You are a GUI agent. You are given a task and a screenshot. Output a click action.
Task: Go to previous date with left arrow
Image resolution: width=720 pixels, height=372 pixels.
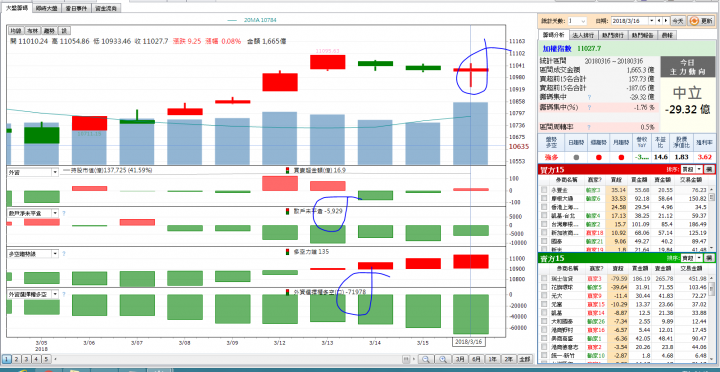659,21
